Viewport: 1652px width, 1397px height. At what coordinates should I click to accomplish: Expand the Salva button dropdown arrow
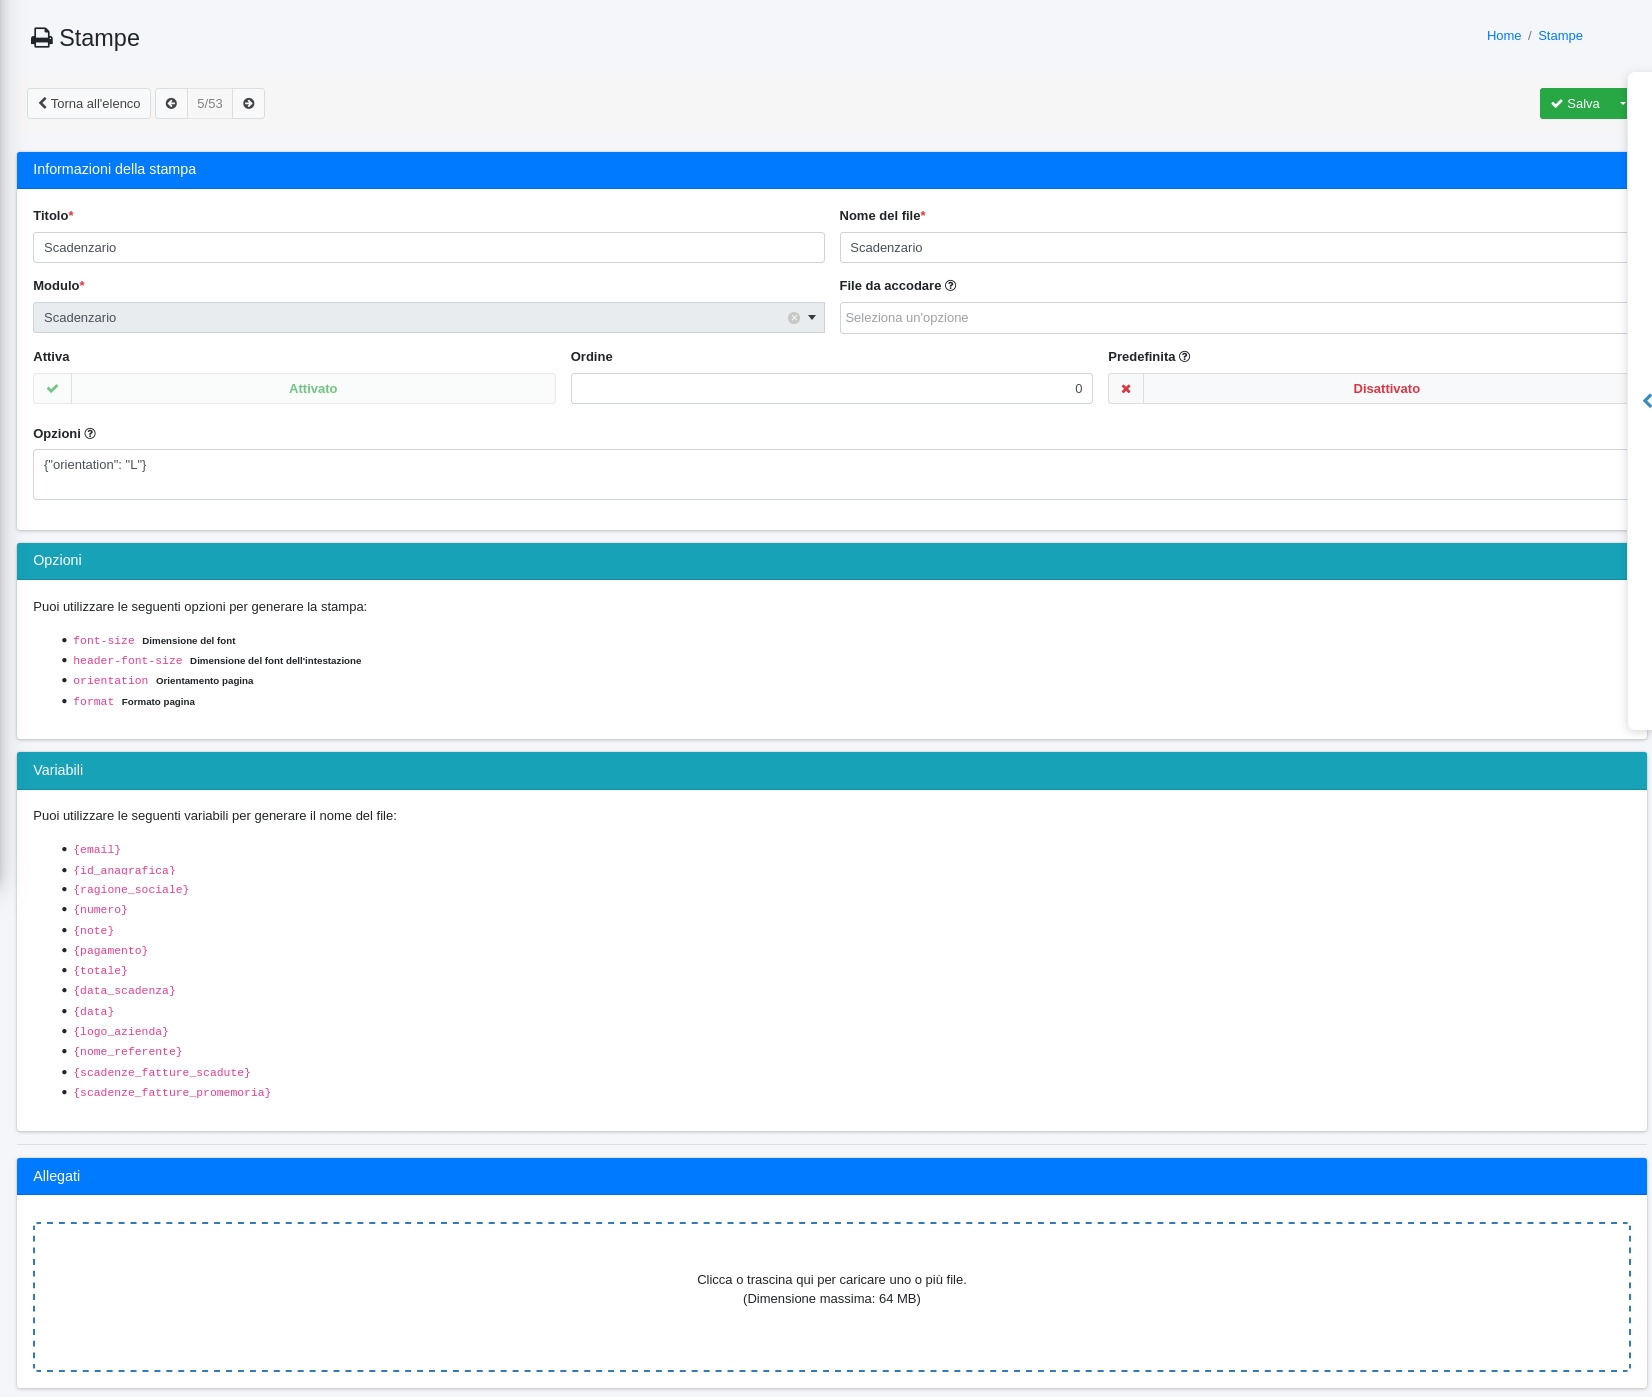pyautogui.click(x=1621, y=104)
